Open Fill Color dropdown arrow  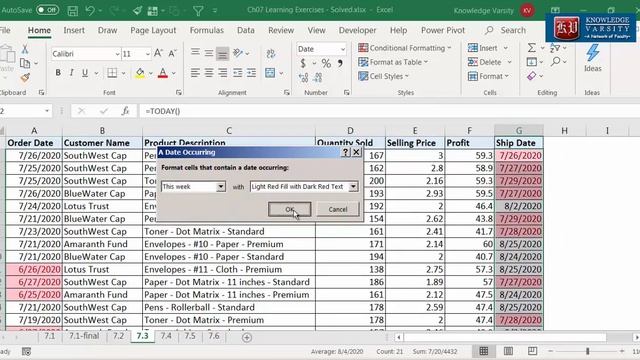point(151,73)
